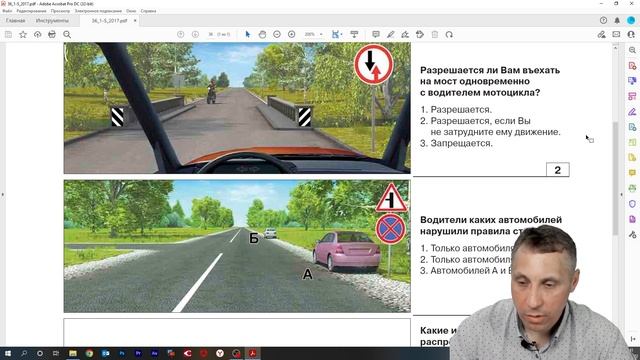The image size is (640, 360).
Task: Click the fit page view icon
Action: 335,35
